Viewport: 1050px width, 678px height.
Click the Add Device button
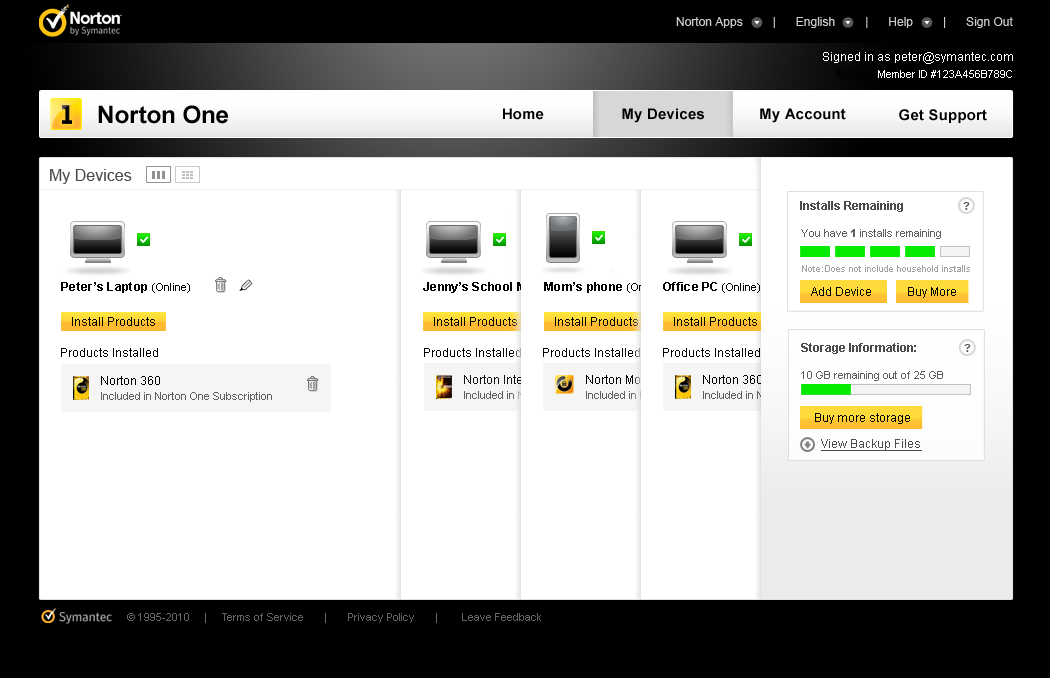[x=843, y=291]
